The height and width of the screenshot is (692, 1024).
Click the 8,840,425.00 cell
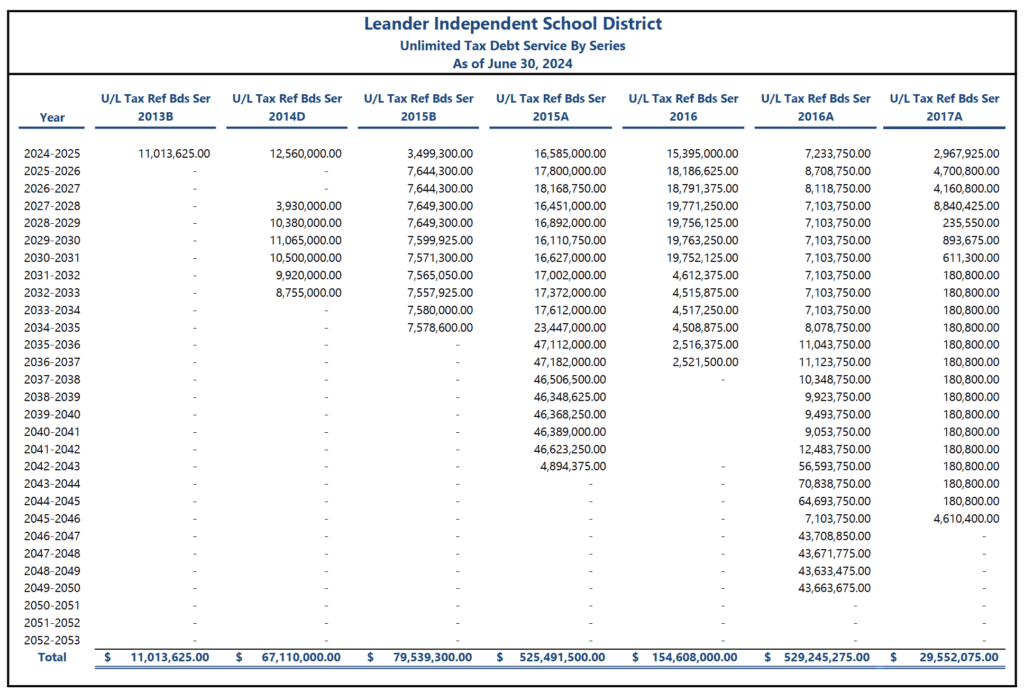[x=967, y=206]
